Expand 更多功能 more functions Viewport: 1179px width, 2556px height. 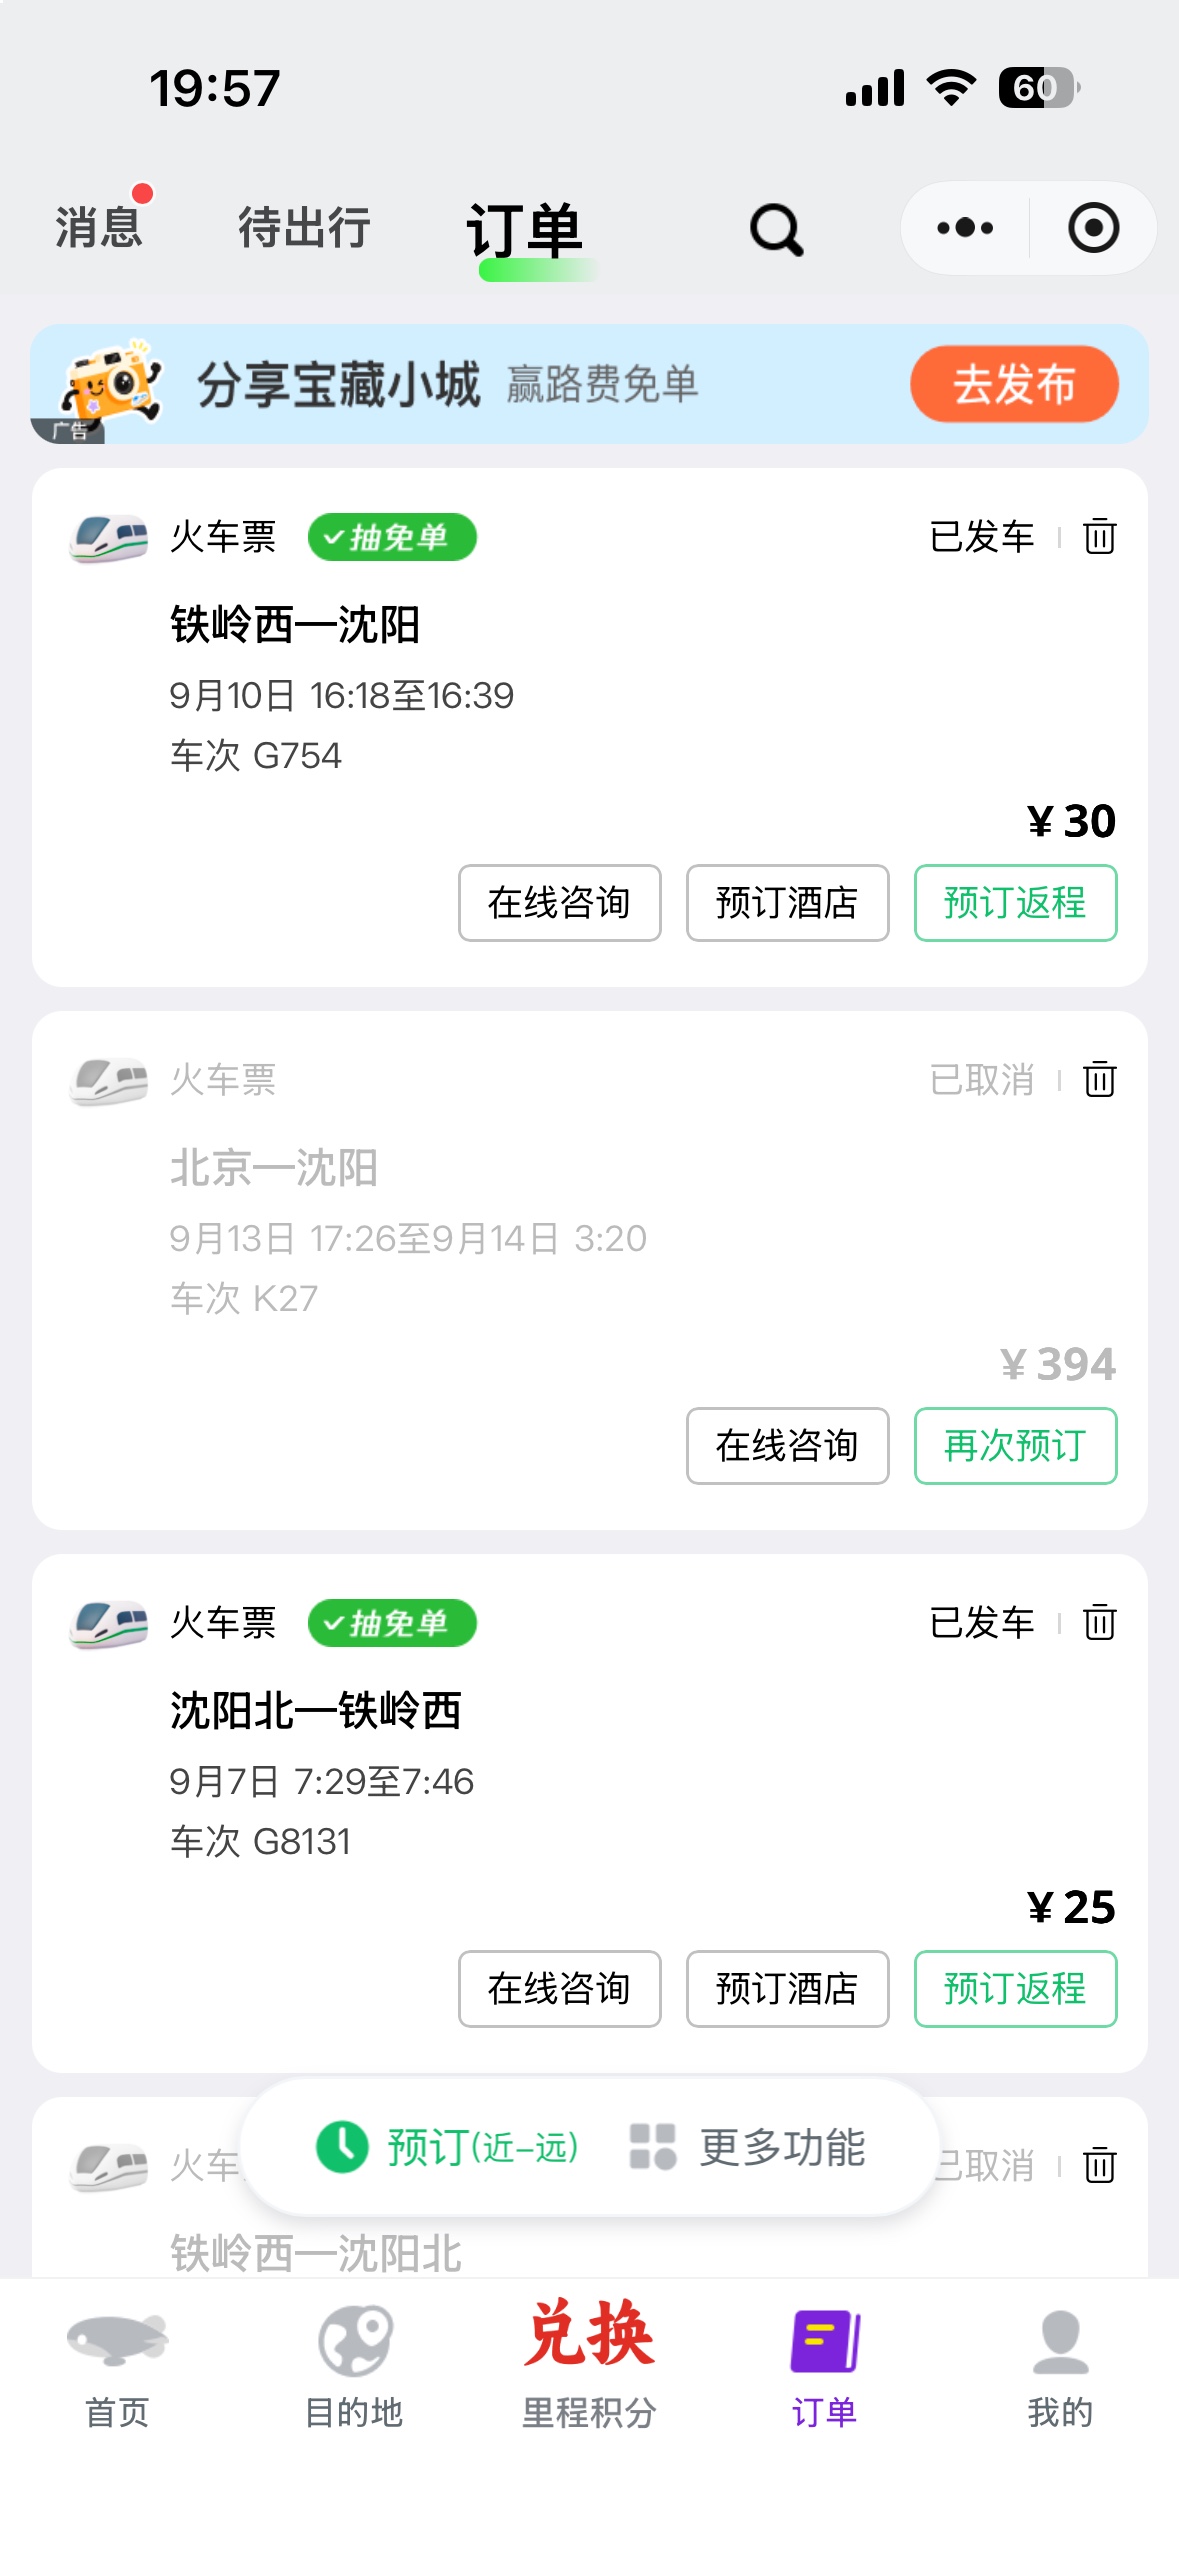pyautogui.click(x=747, y=2147)
